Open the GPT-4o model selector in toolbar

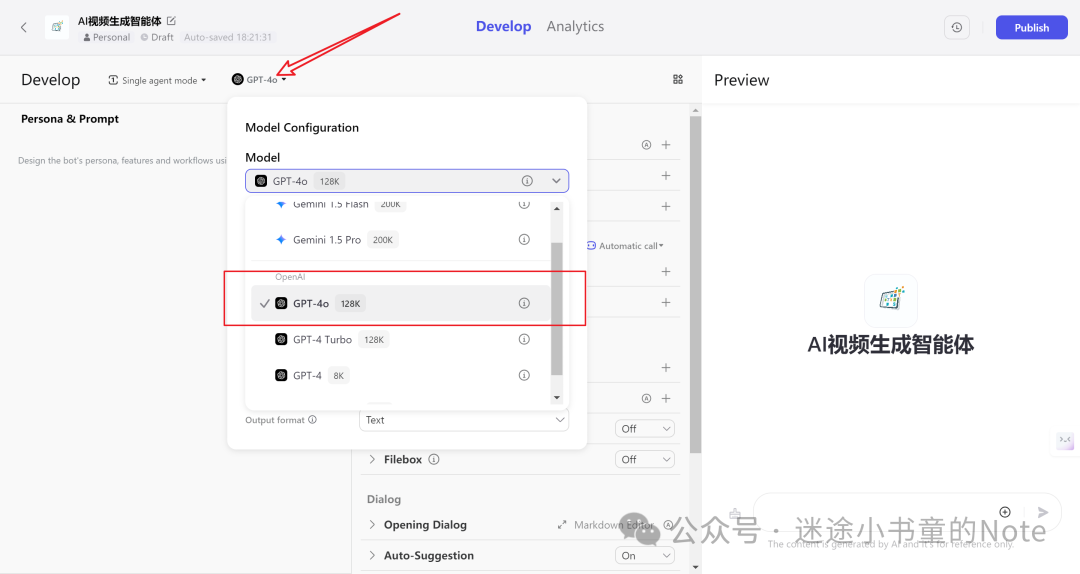tap(259, 79)
